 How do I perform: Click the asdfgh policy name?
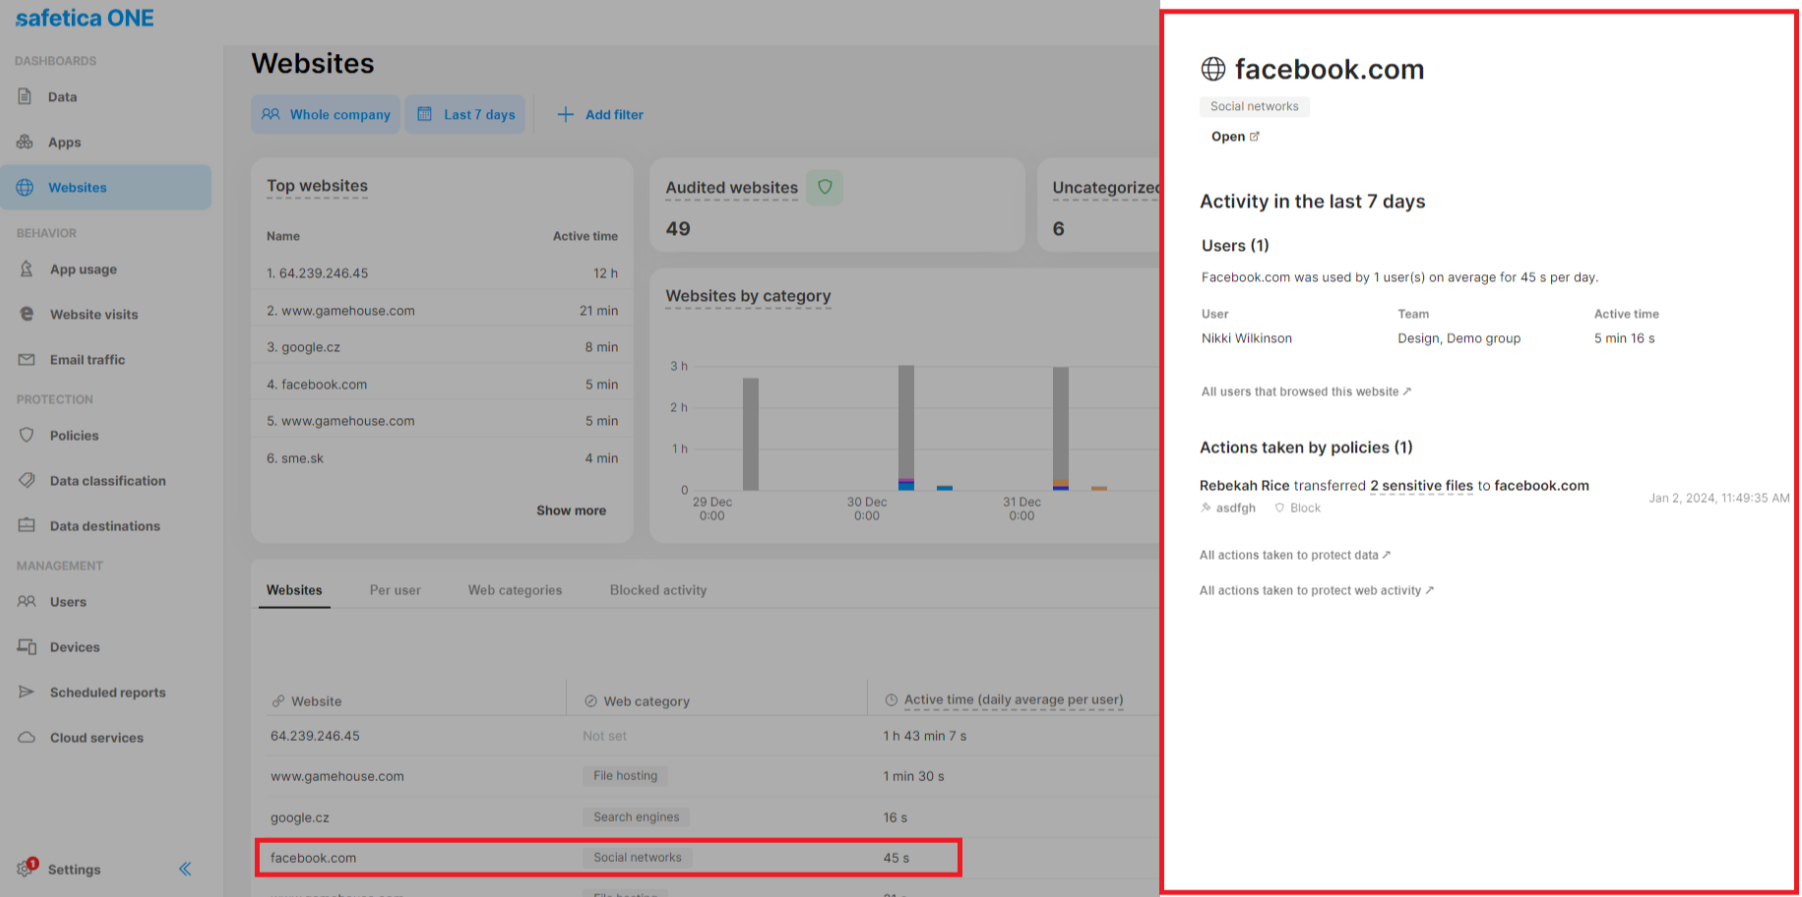[x=1227, y=508]
